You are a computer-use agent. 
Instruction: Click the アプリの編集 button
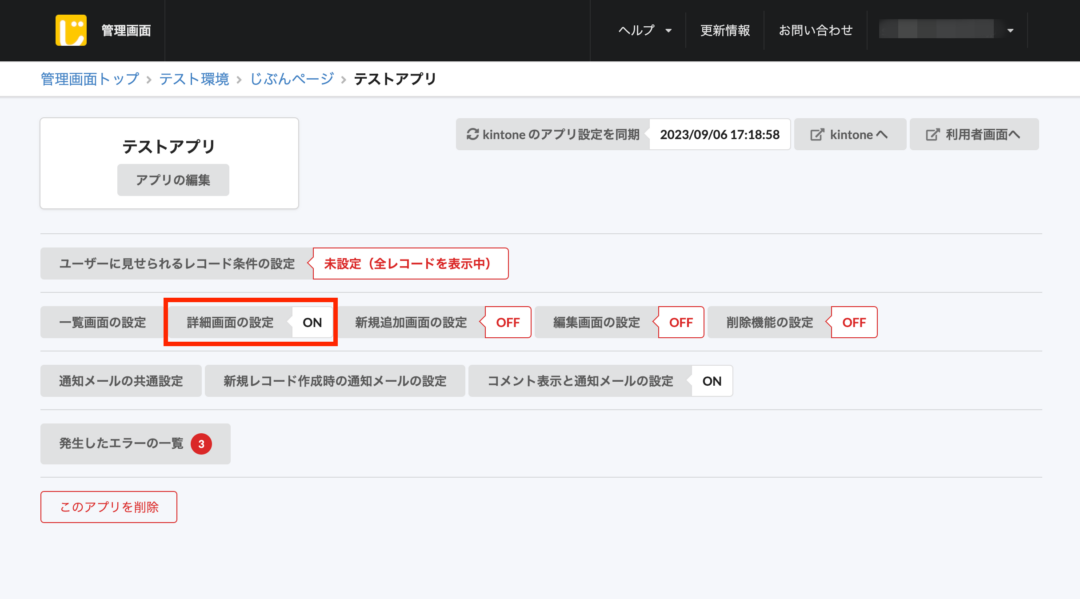point(173,180)
